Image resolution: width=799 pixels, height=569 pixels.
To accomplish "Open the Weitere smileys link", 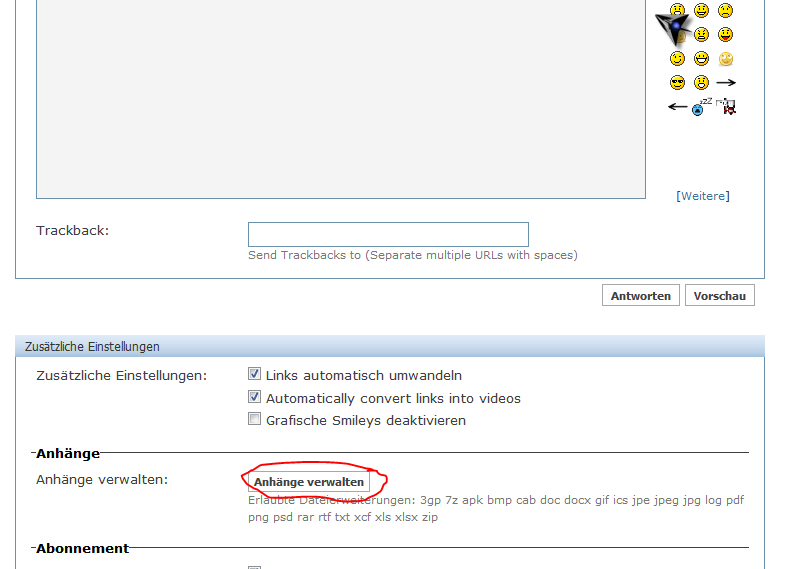I will click(x=703, y=196).
